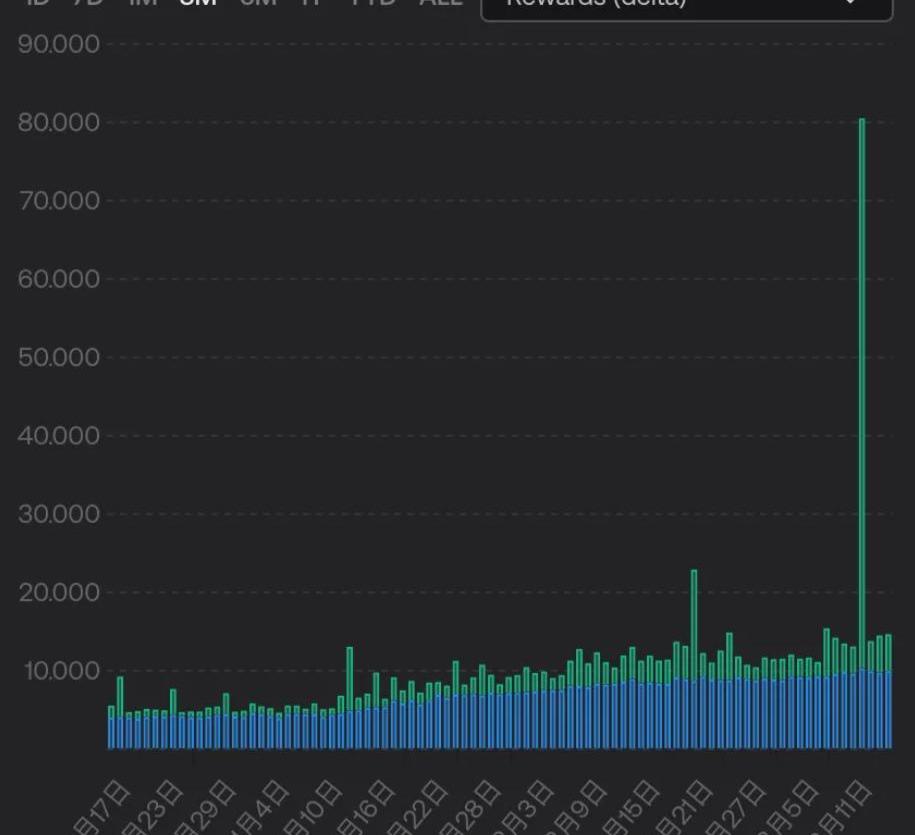Switch to the 1D time range

tap(37, 3)
